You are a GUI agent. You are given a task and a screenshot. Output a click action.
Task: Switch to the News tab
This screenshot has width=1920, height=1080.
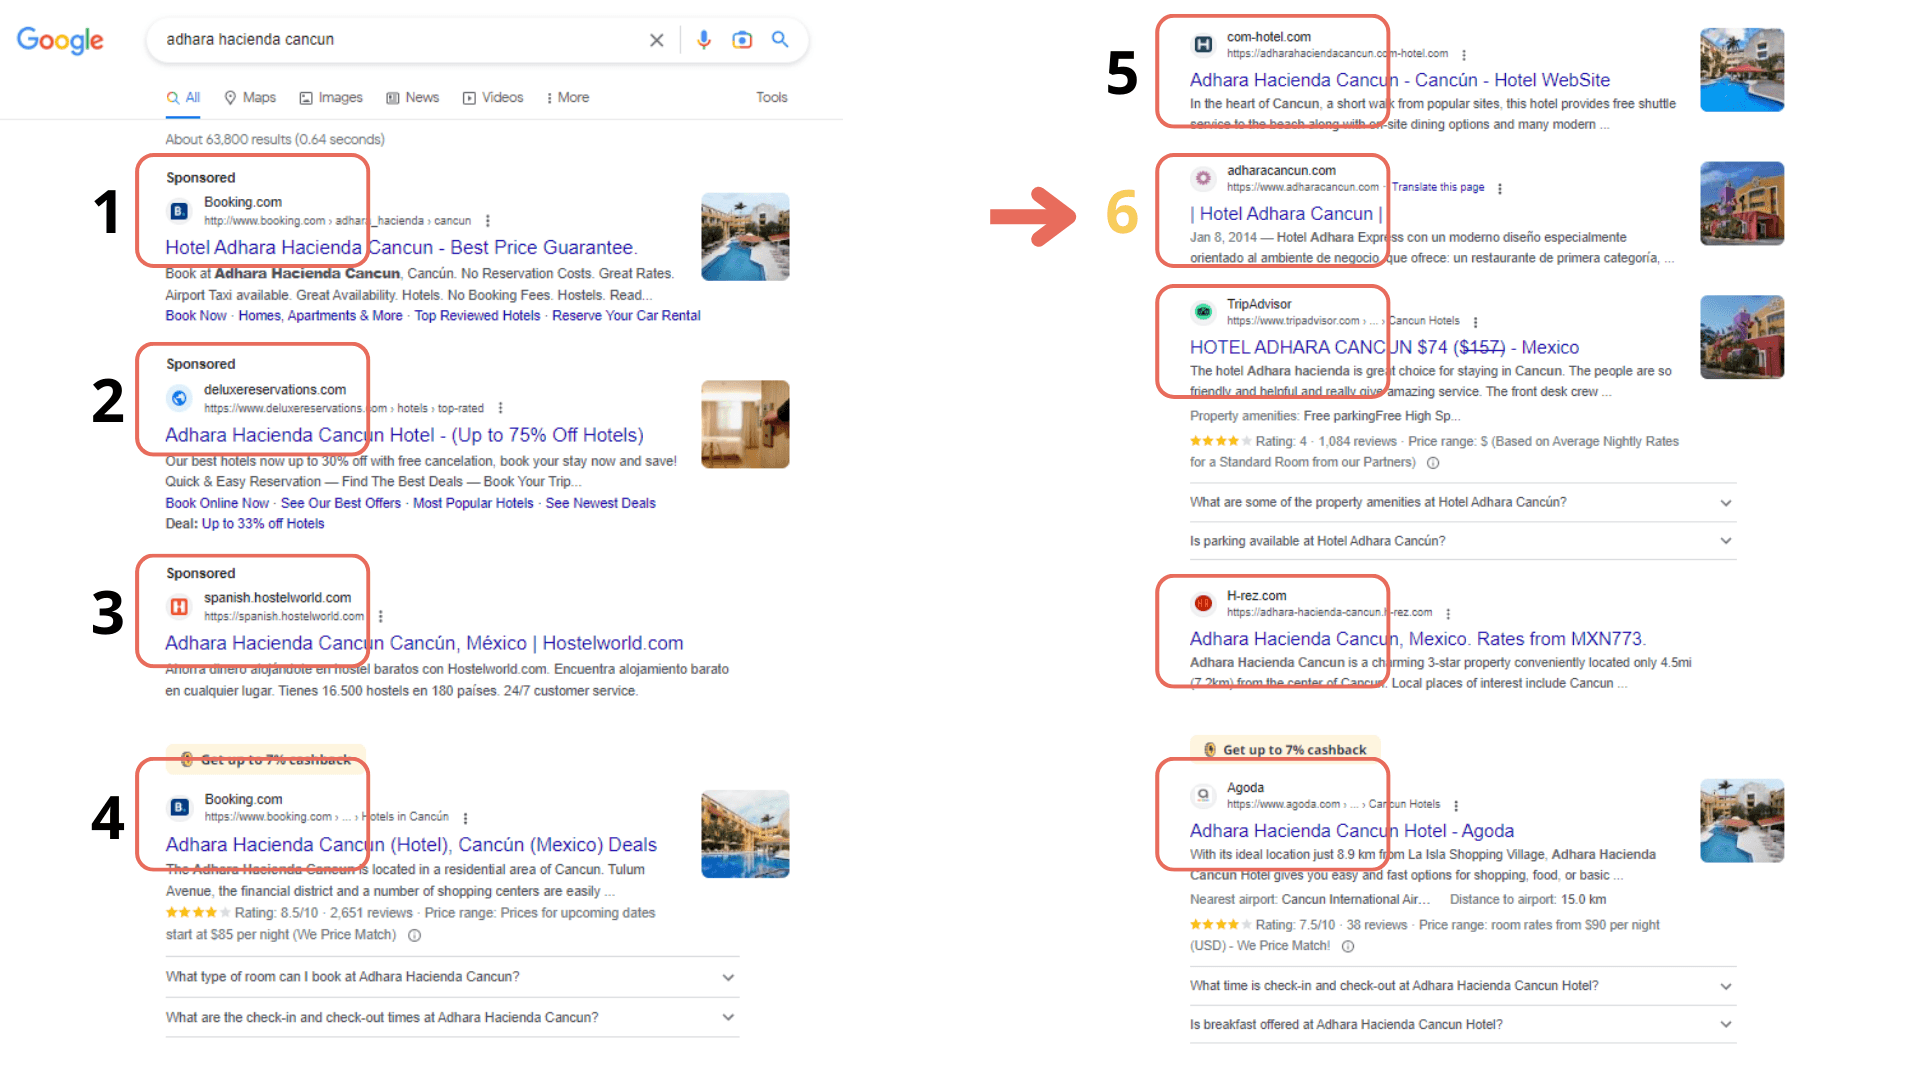click(x=413, y=98)
